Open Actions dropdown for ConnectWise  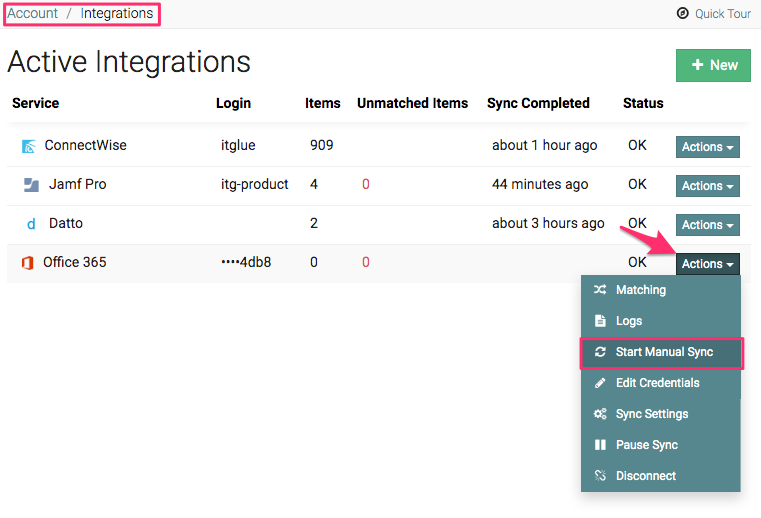[x=707, y=147]
